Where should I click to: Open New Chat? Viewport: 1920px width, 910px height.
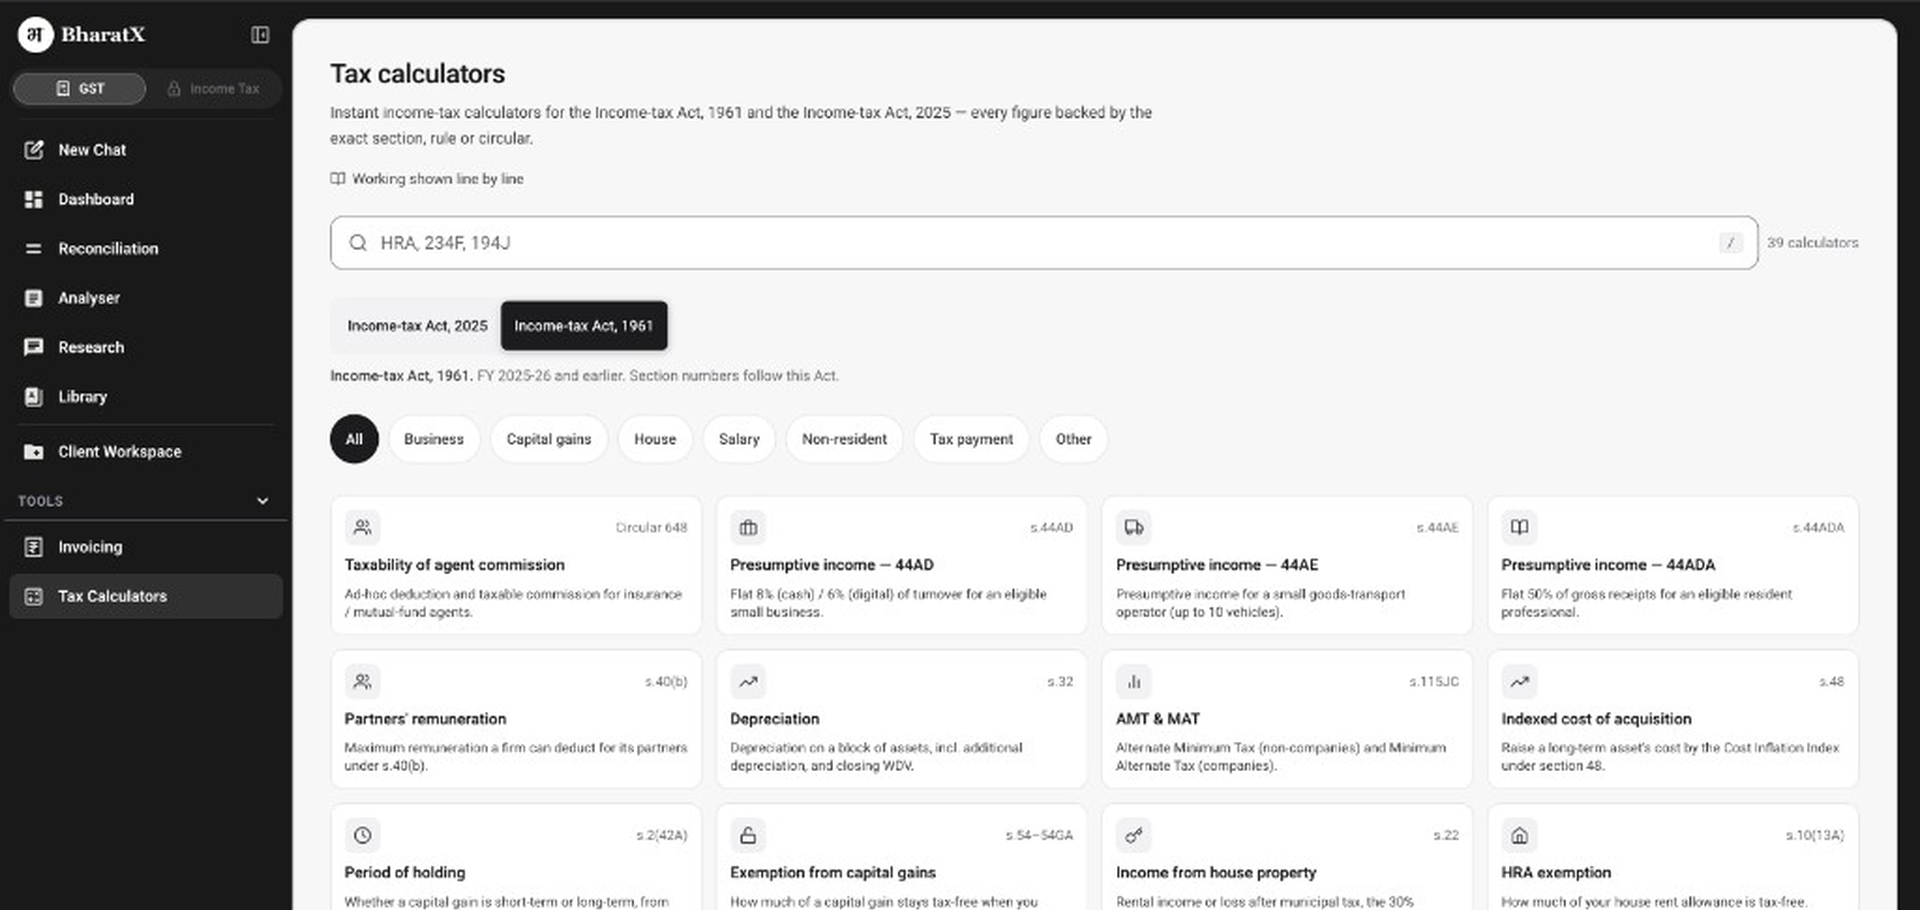click(146, 150)
